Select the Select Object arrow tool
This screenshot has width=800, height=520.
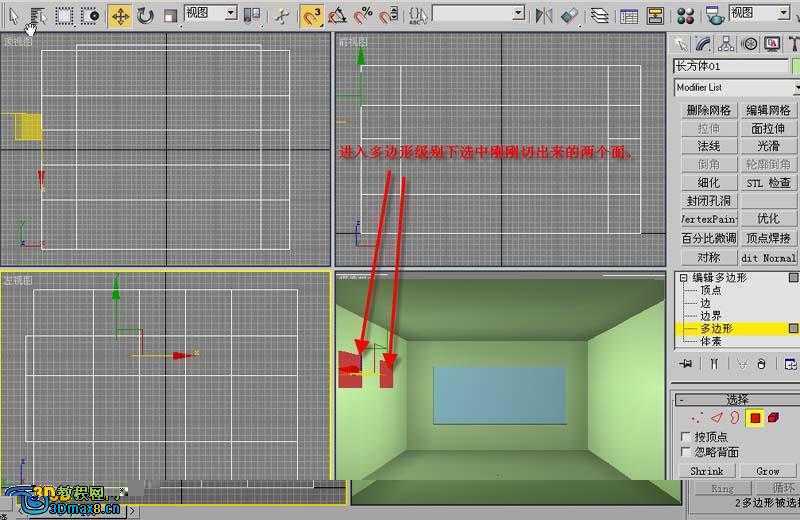(14, 16)
